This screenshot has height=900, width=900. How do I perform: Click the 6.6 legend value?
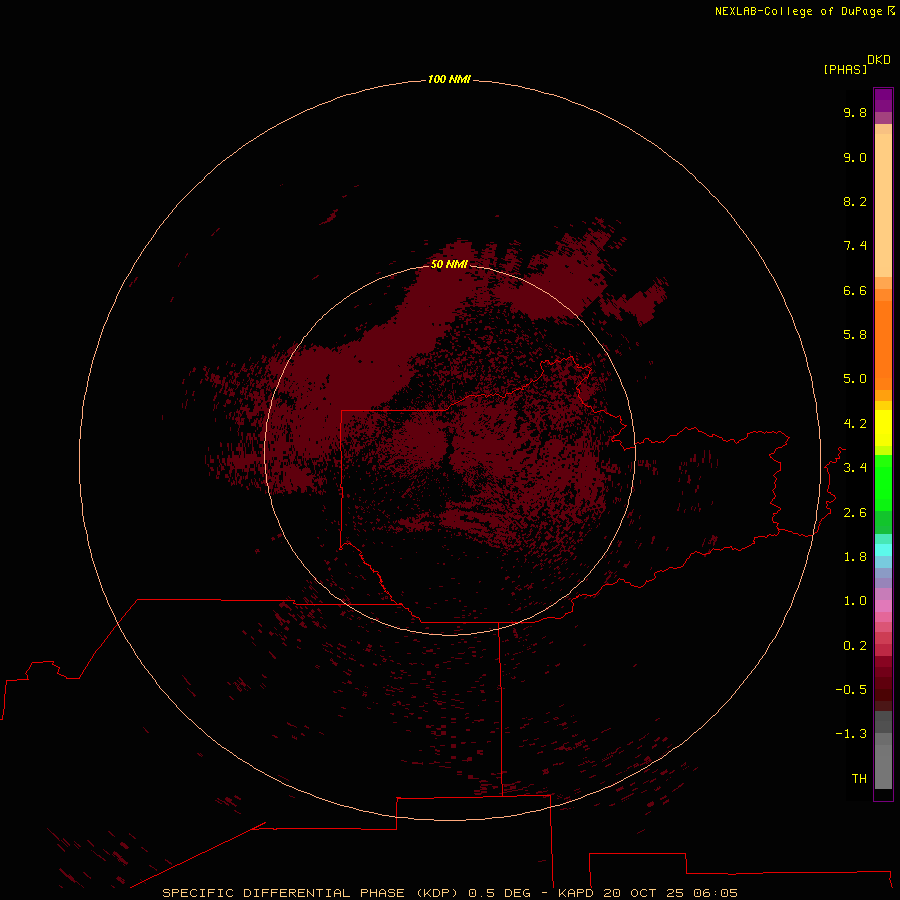click(x=855, y=290)
